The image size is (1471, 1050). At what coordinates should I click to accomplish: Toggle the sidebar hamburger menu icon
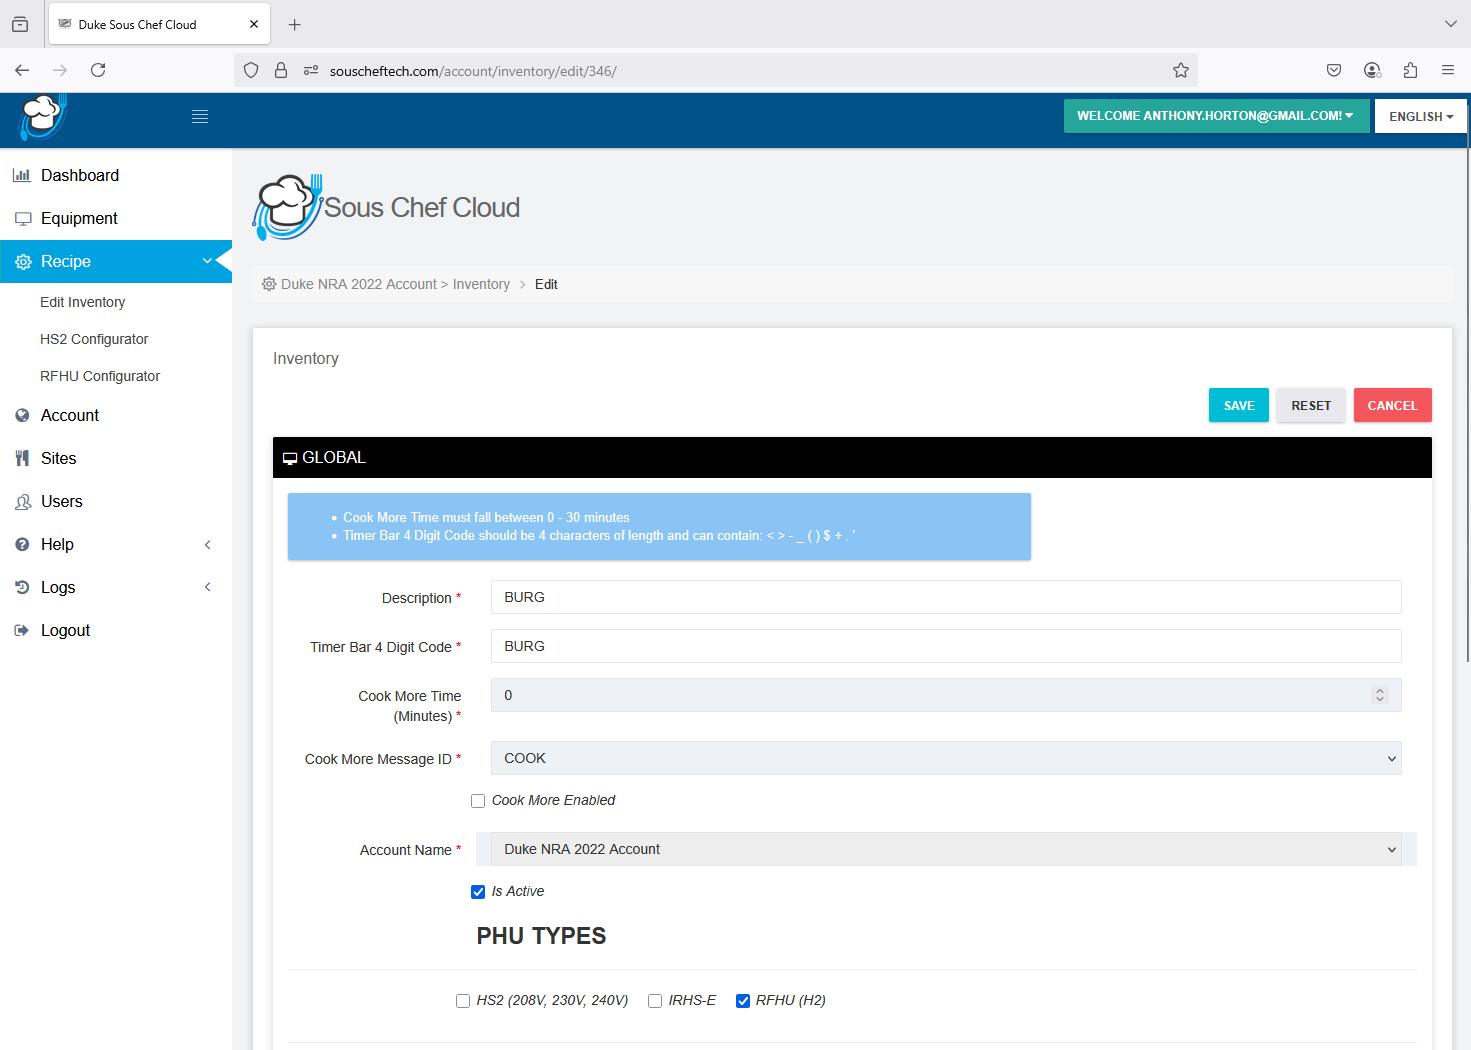click(200, 117)
